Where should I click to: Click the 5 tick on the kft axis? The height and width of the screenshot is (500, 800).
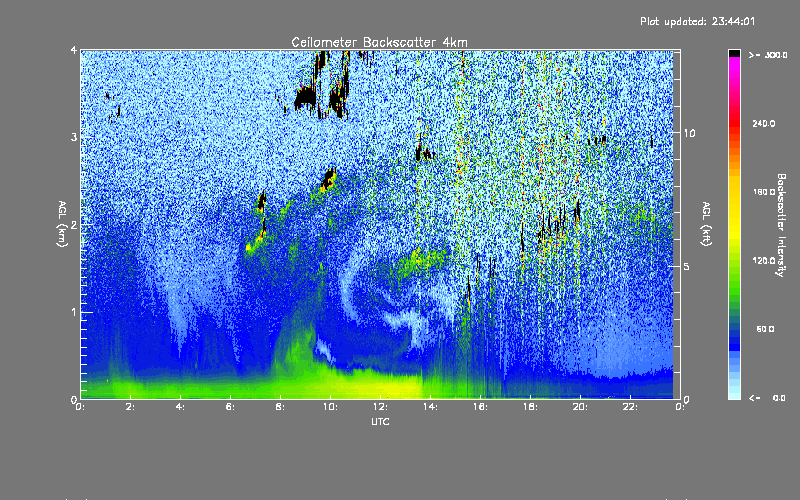(x=686, y=266)
